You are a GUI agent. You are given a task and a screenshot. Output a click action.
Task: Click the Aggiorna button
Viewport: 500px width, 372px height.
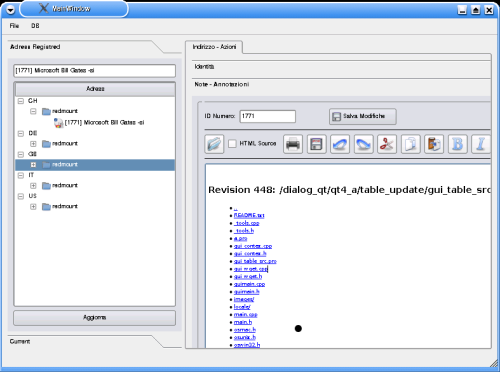pos(94,318)
